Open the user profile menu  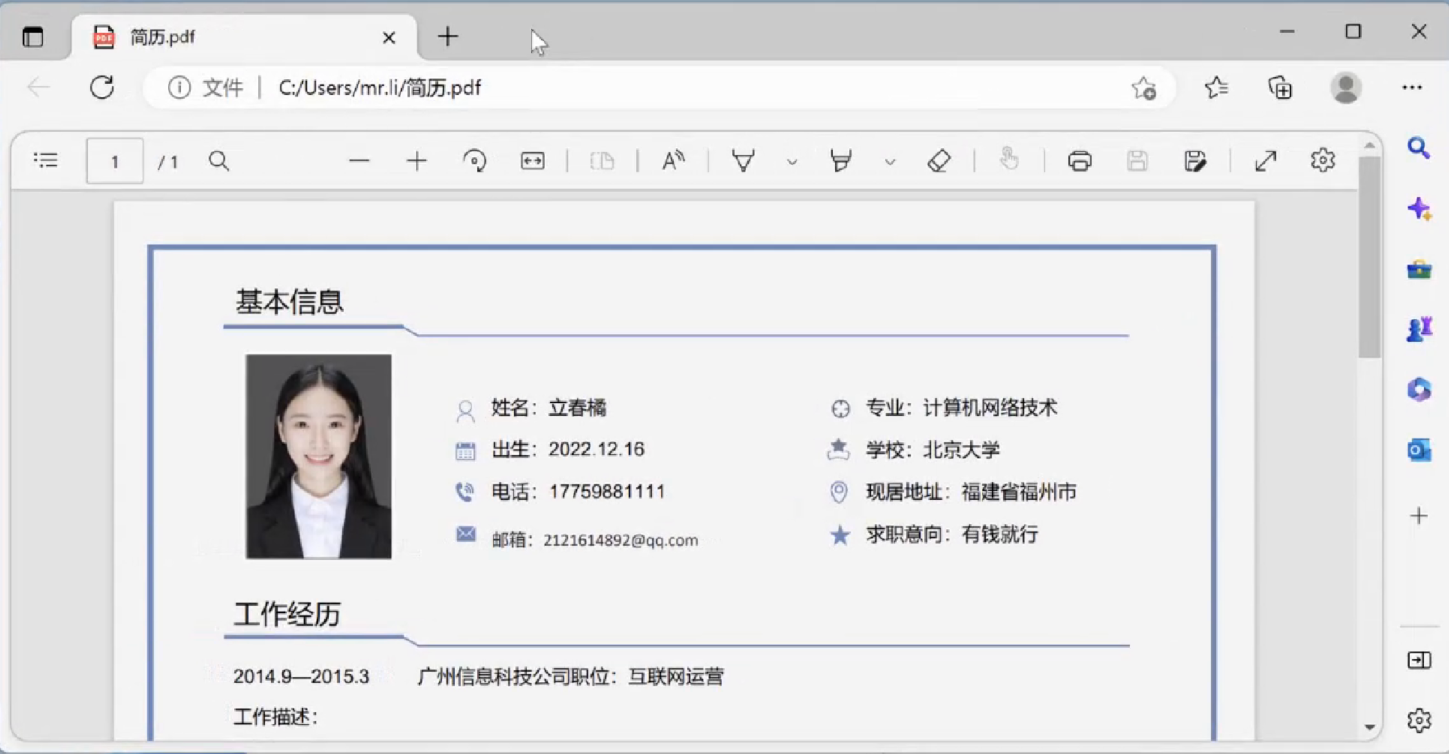click(x=1346, y=88)
